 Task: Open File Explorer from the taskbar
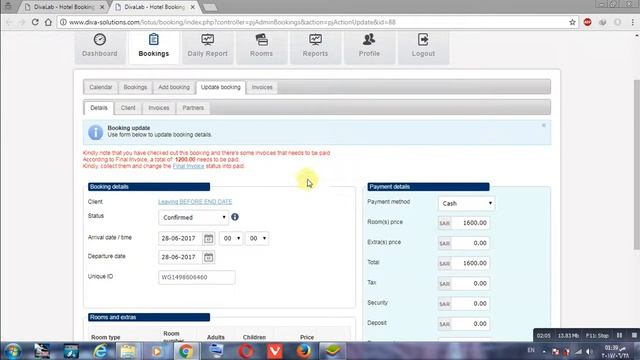[128, 351]
